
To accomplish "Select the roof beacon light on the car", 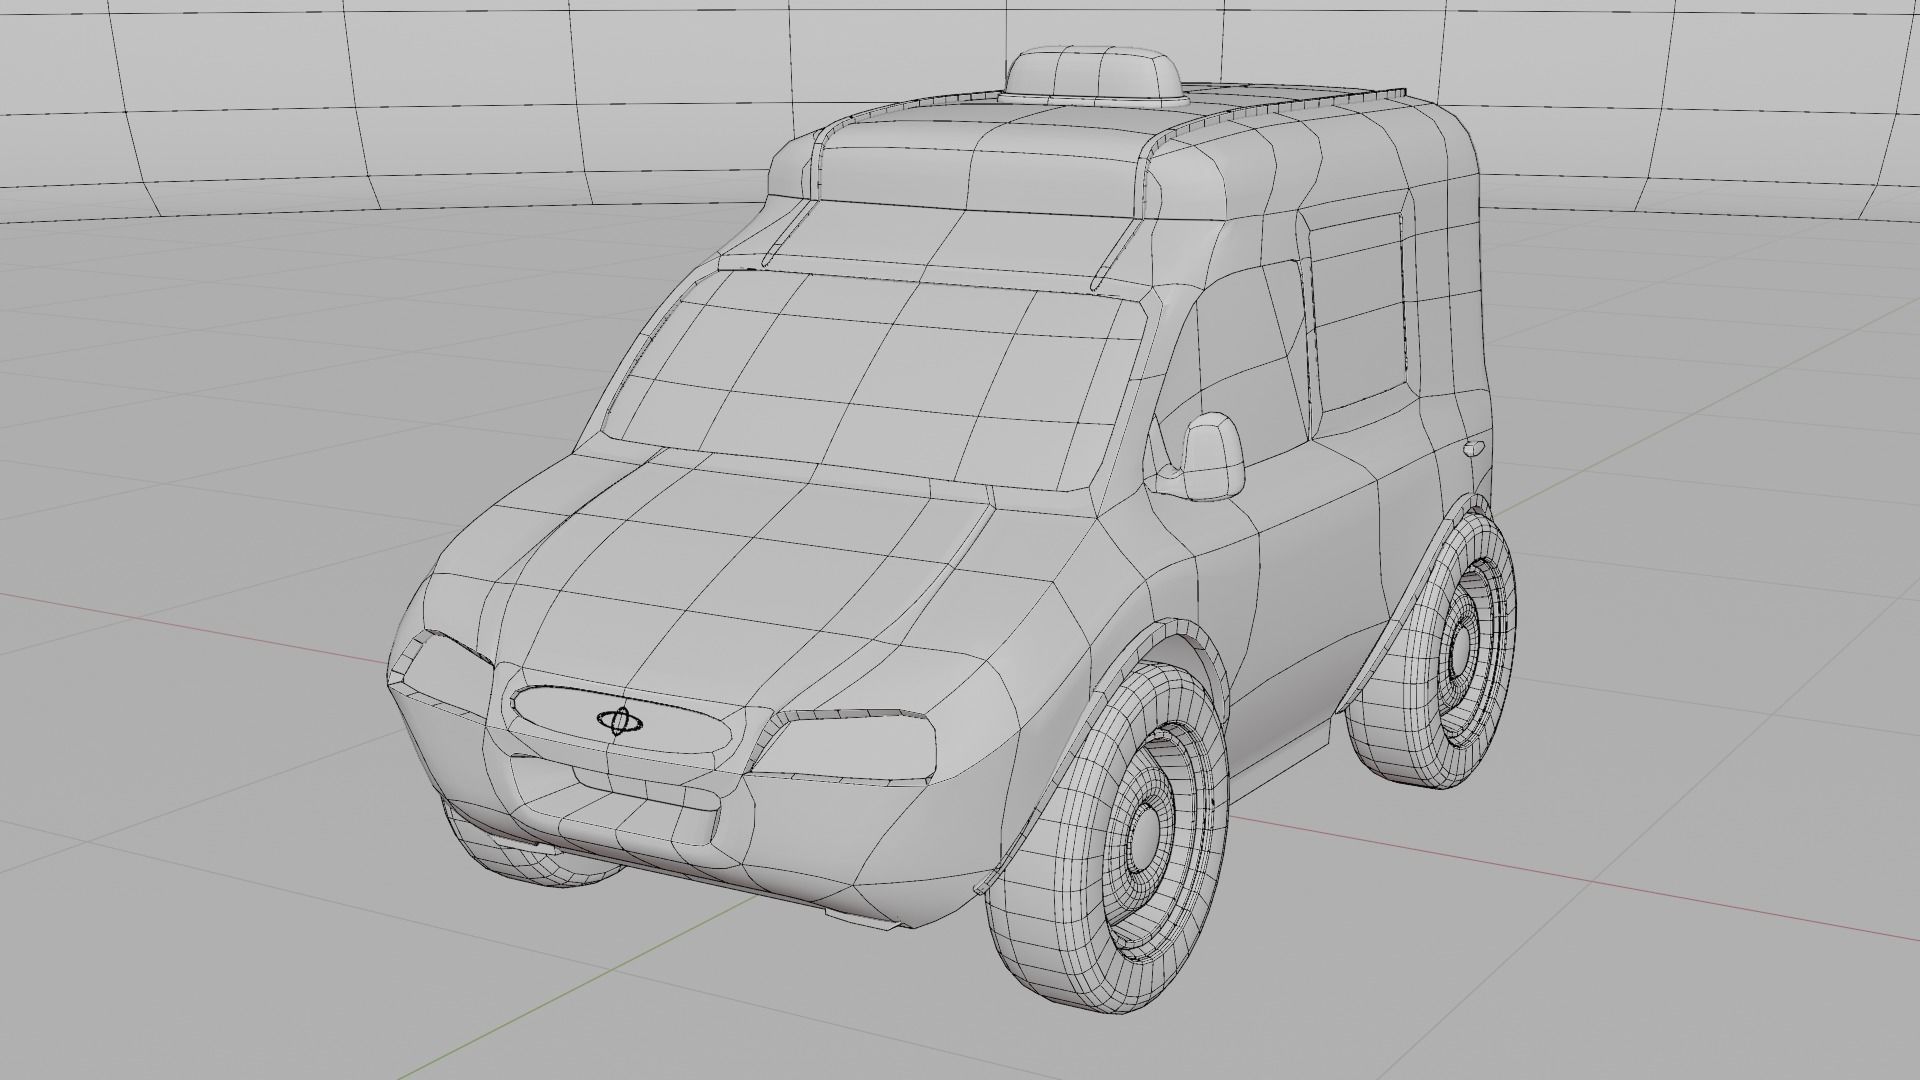I will click(x=1094, y=74).
